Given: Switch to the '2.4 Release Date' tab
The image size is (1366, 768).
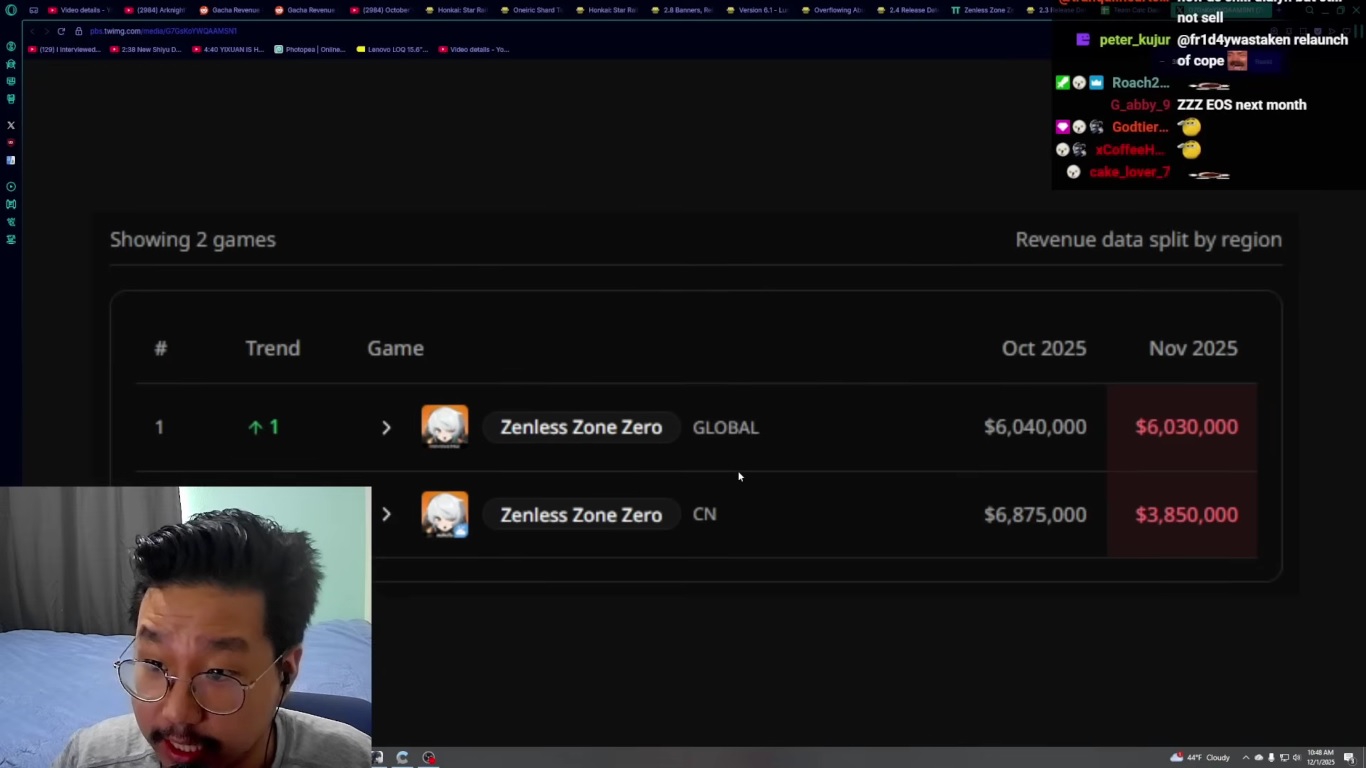Looking at the screenshot, I should click(907, 10).
